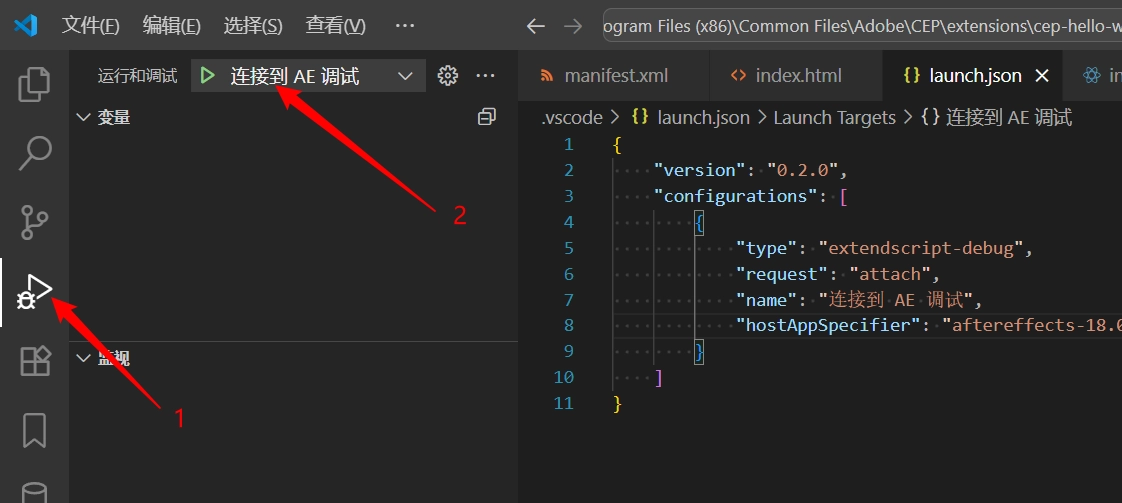Open the Bookmarks view in activity bar
Image resolution: width=1122 pixels, height=503 pixels.
[x=34, y=430]
